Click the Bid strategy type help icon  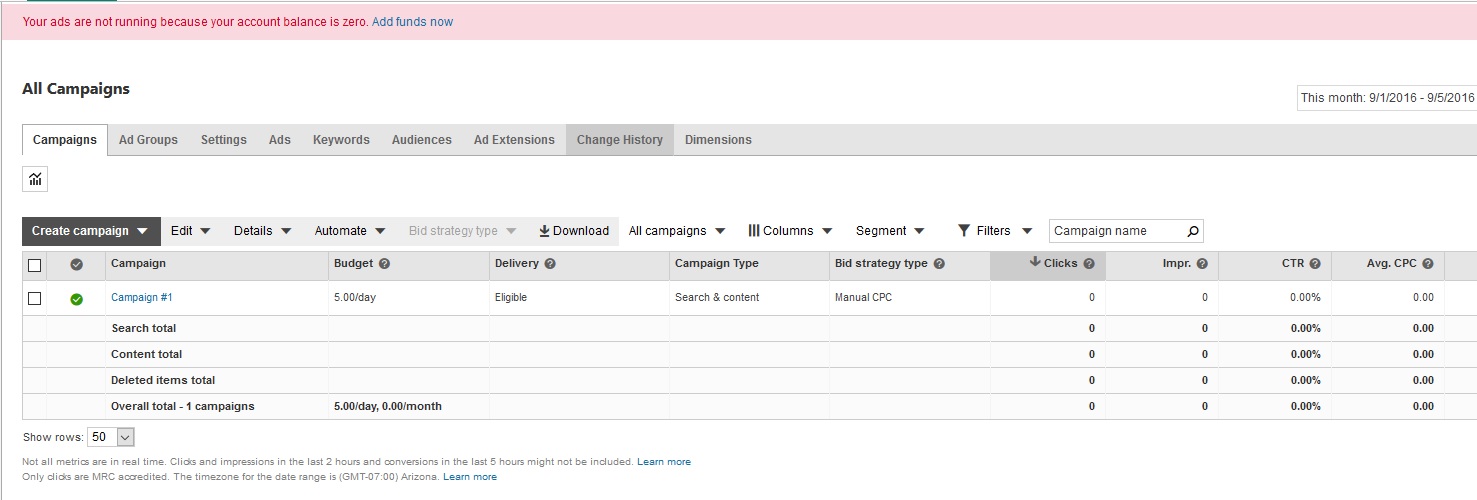click(939, 264)
